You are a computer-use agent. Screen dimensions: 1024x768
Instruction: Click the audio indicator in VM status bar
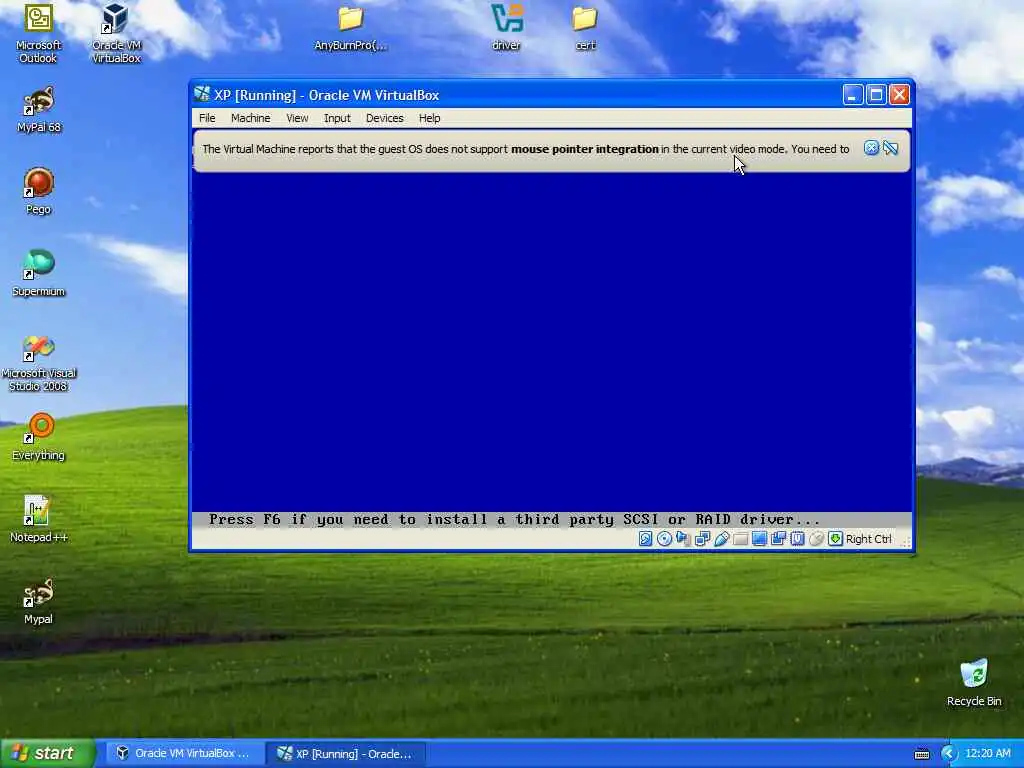coord(683,539)
